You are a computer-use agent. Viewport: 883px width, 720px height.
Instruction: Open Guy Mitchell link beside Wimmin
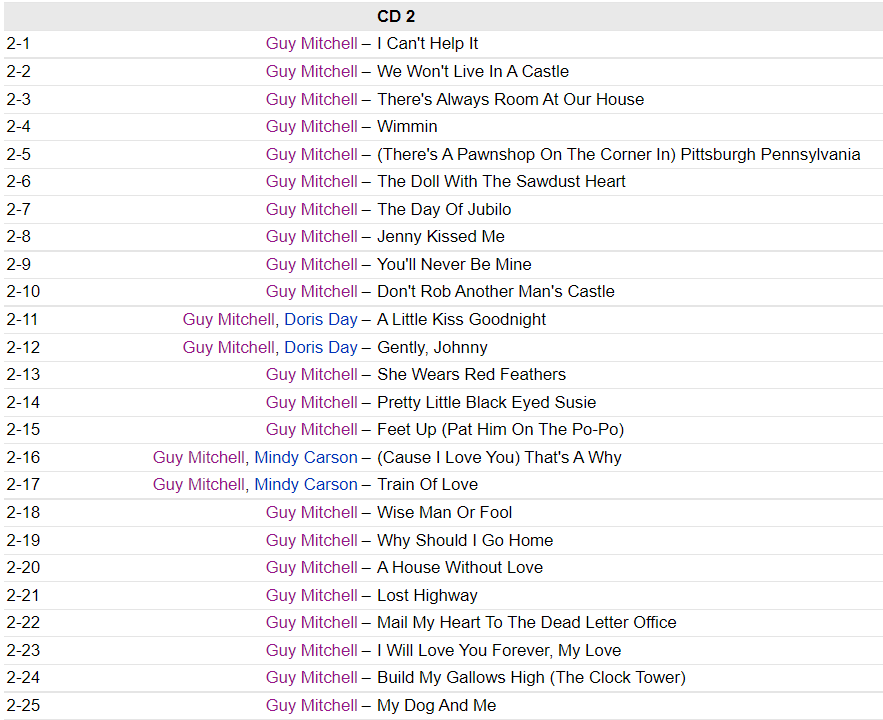pyautogui.click(x=311, y=126)
